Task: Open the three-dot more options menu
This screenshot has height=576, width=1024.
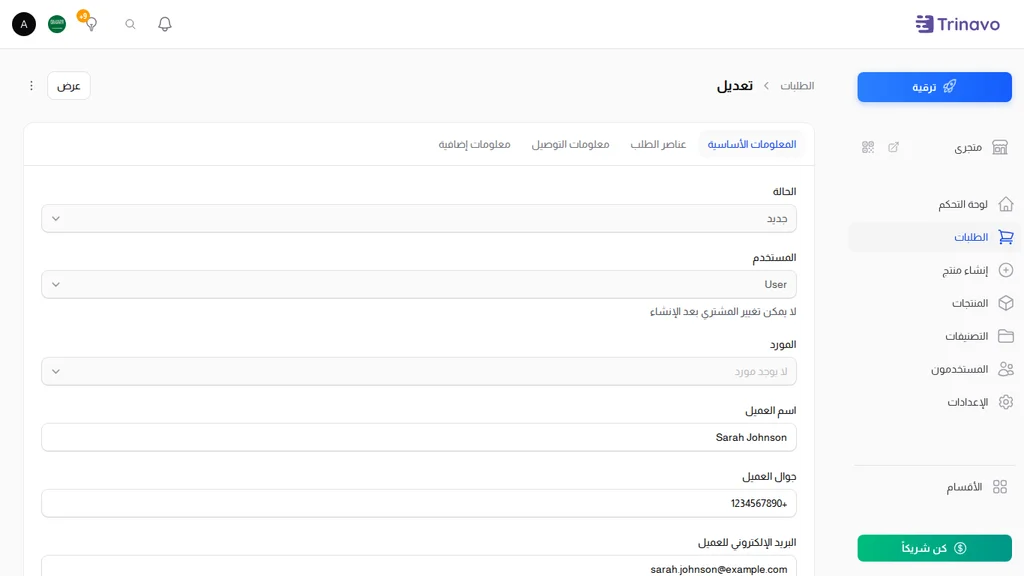Action: 31,86
